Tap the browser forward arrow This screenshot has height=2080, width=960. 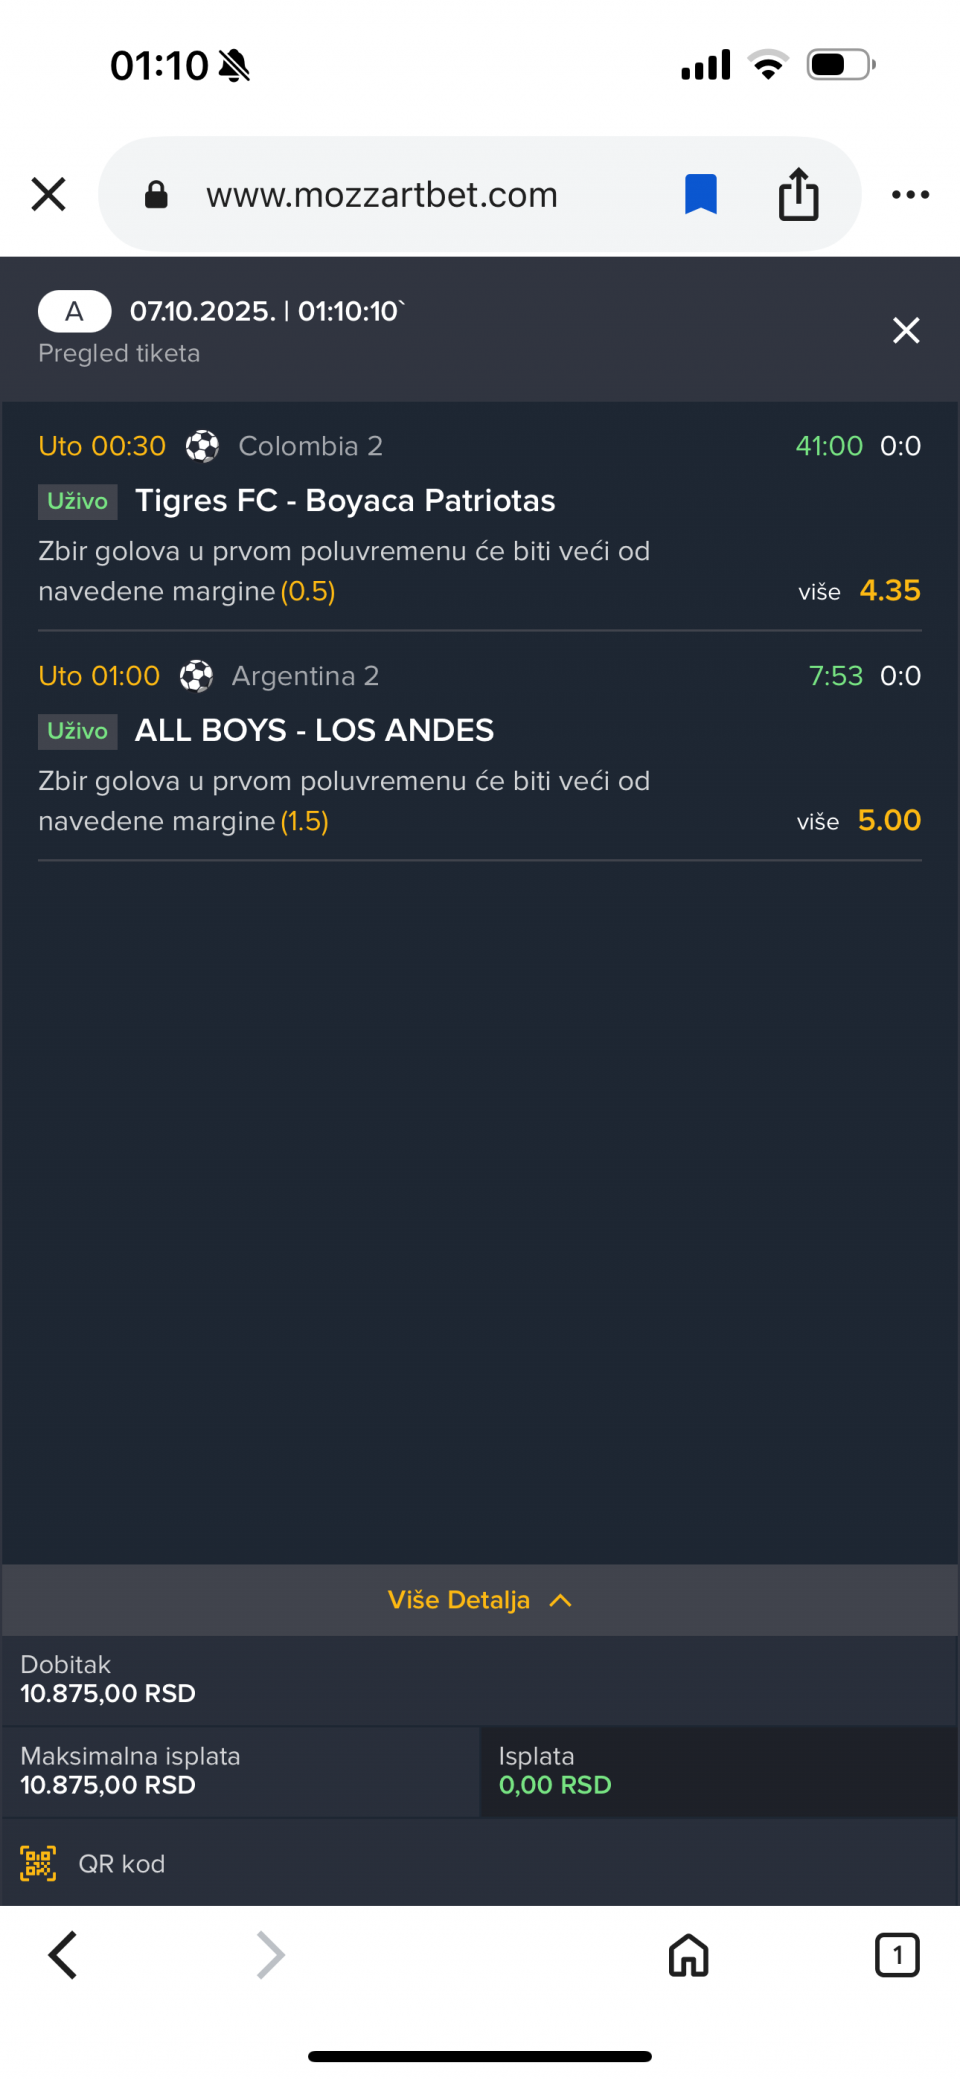coord(271,1955)
